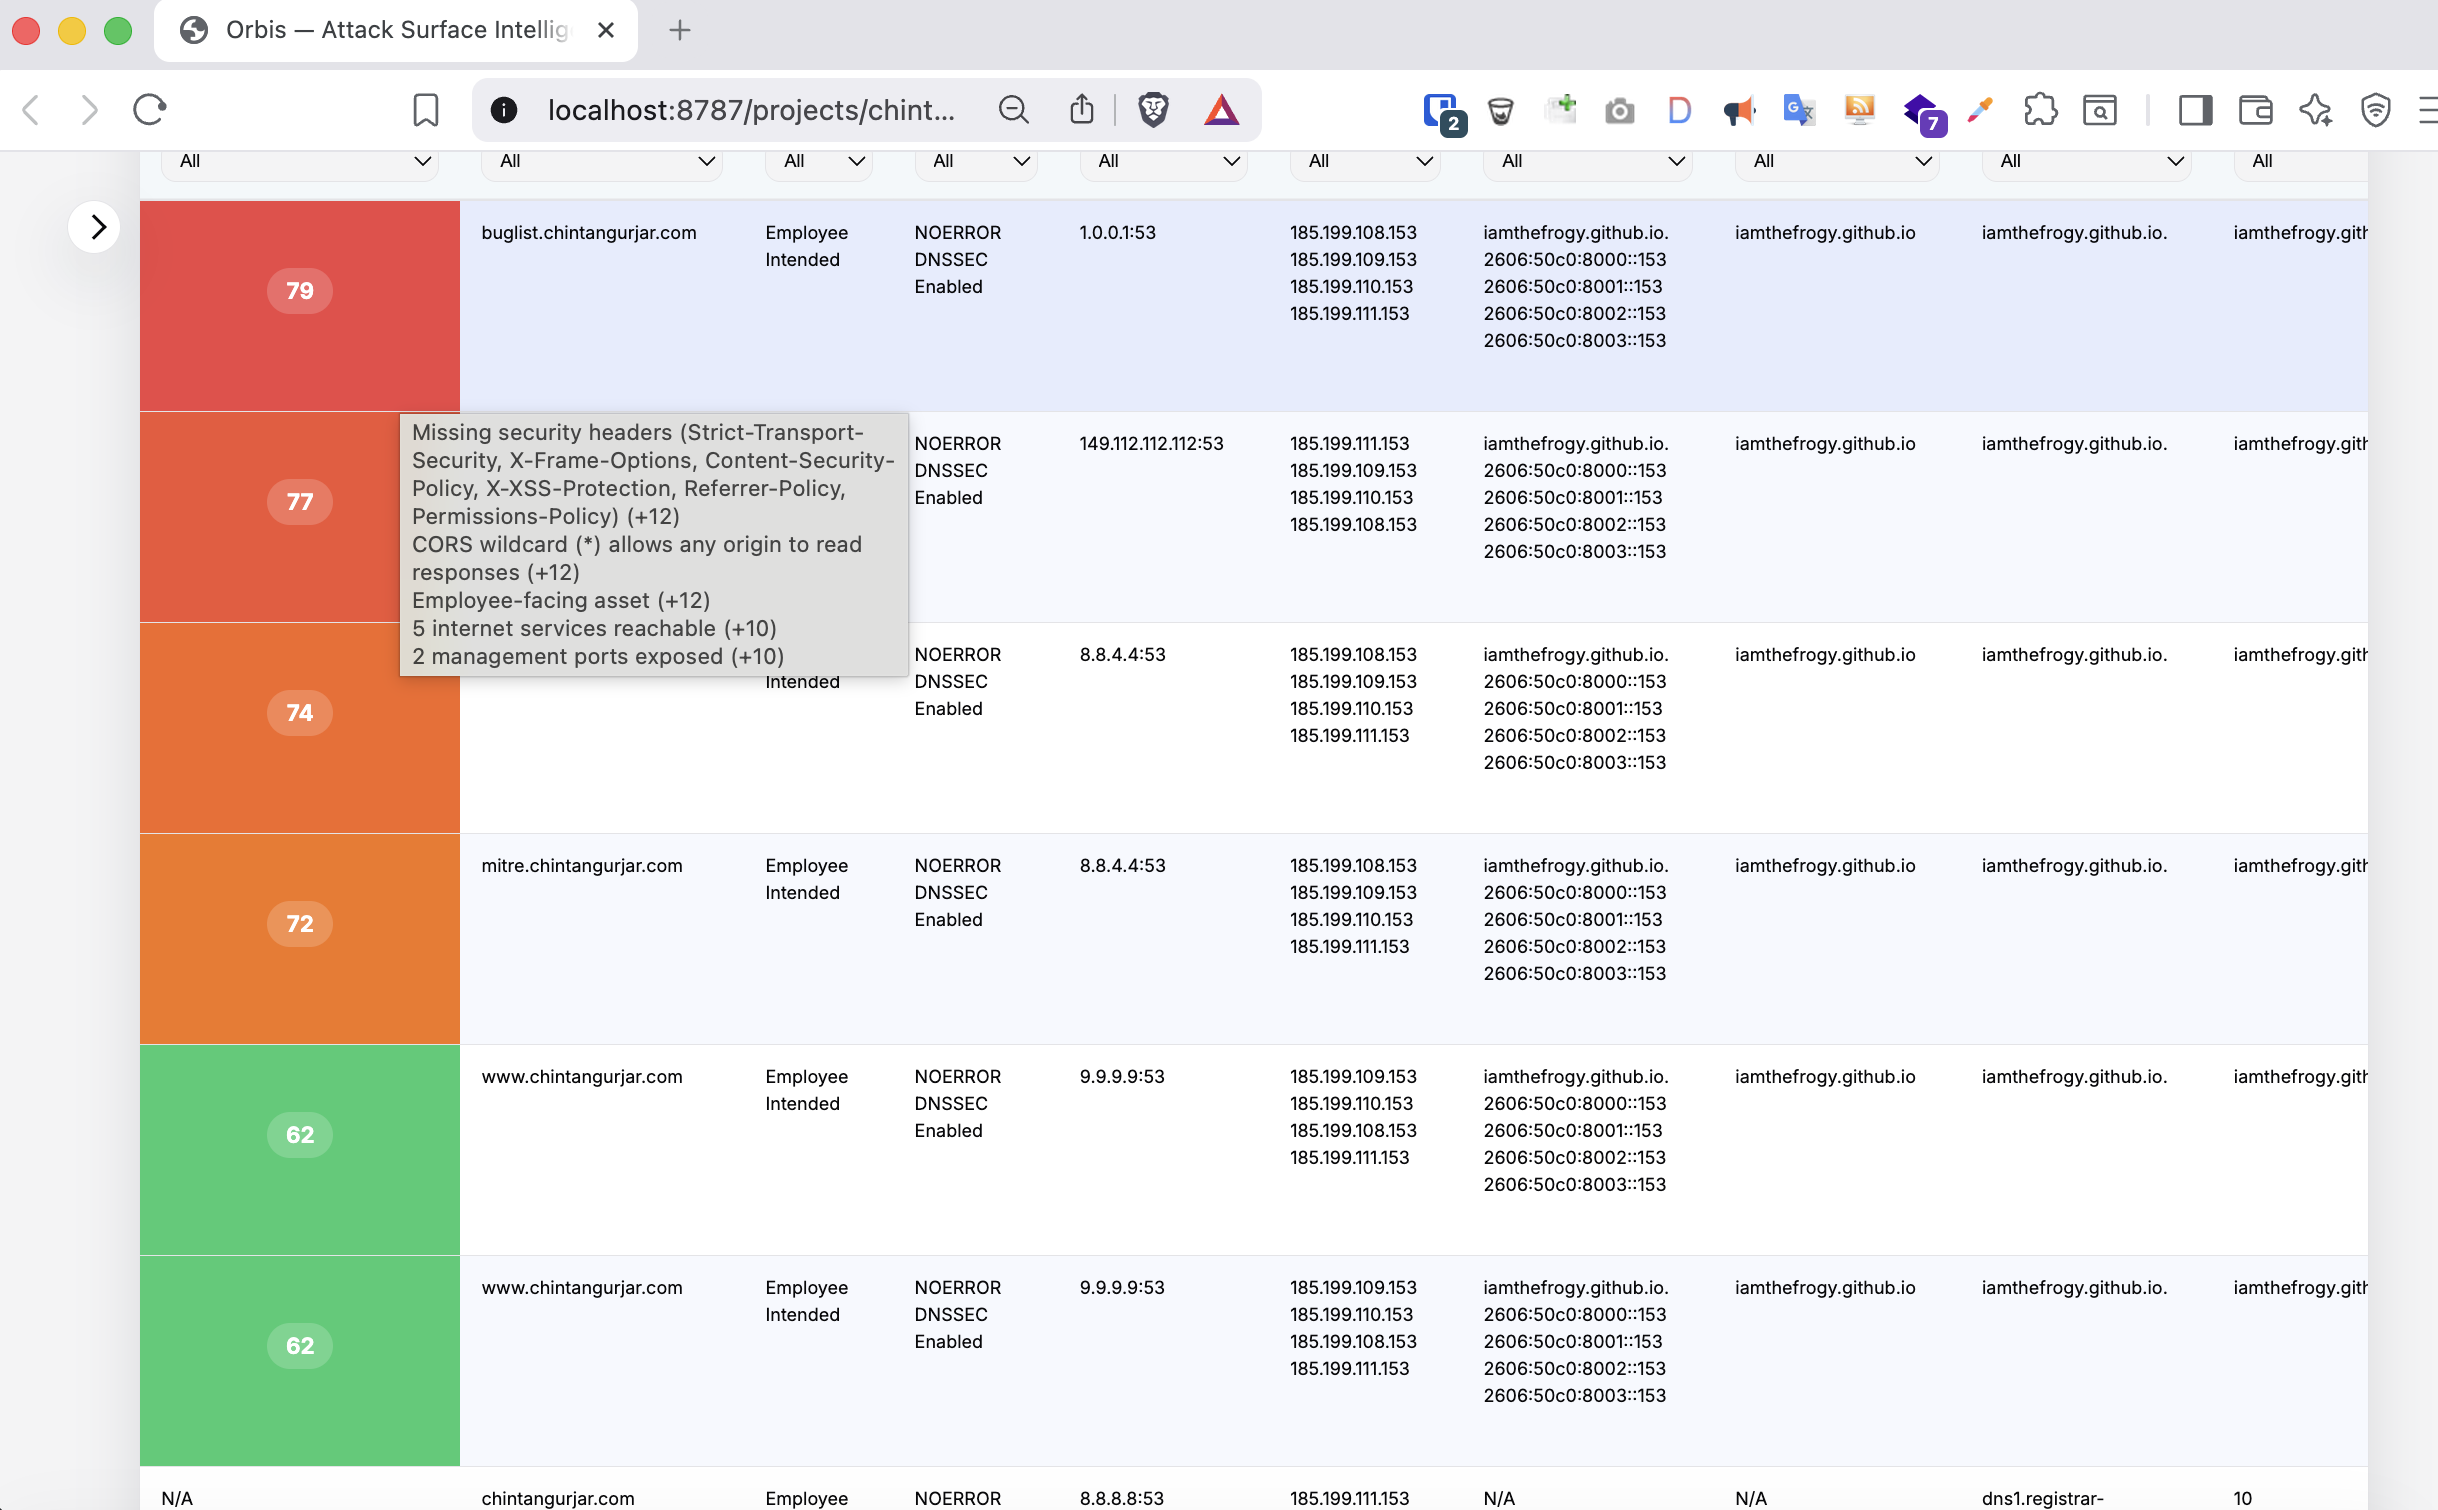
Task: Open a new browser tab
Action: (x=680, y=31)
